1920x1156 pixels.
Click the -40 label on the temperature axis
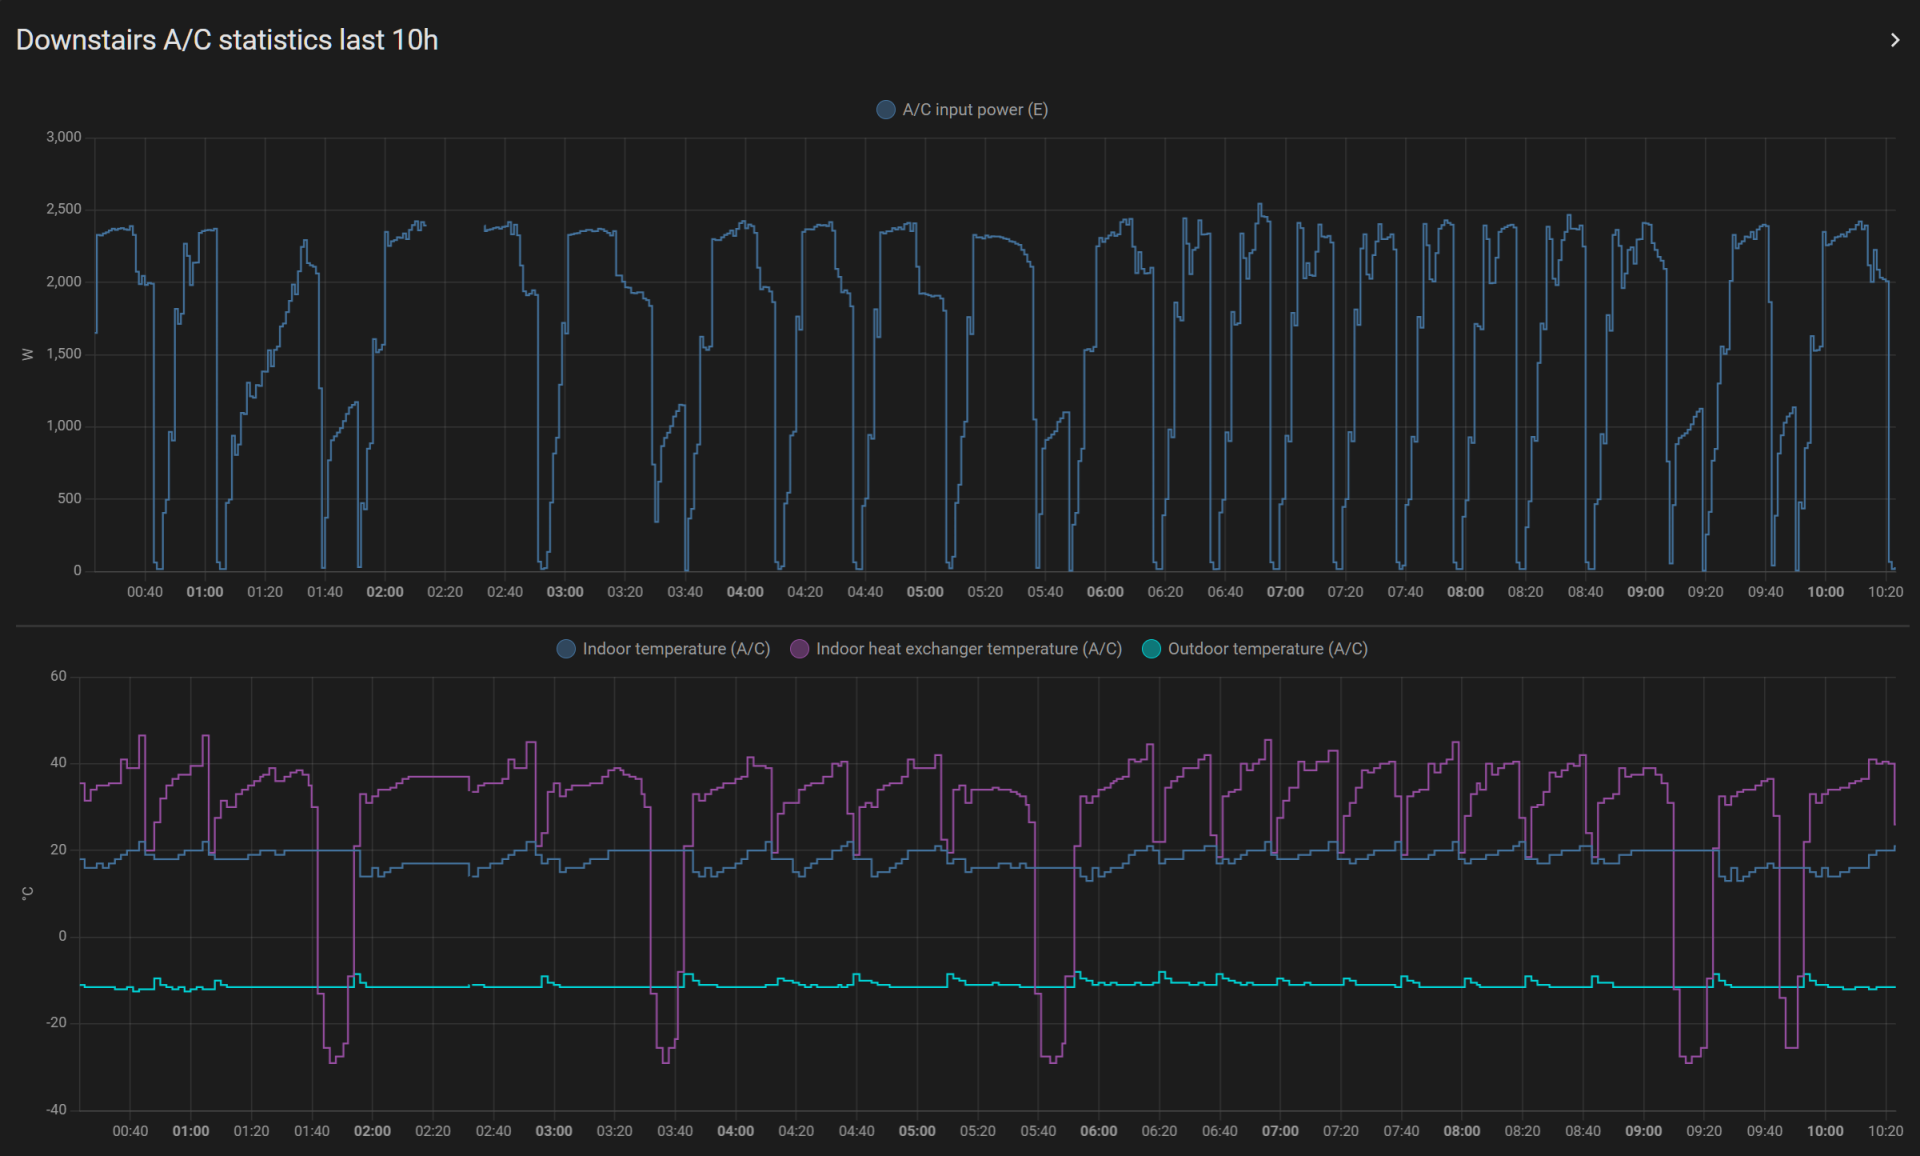tap(57, 1109)
